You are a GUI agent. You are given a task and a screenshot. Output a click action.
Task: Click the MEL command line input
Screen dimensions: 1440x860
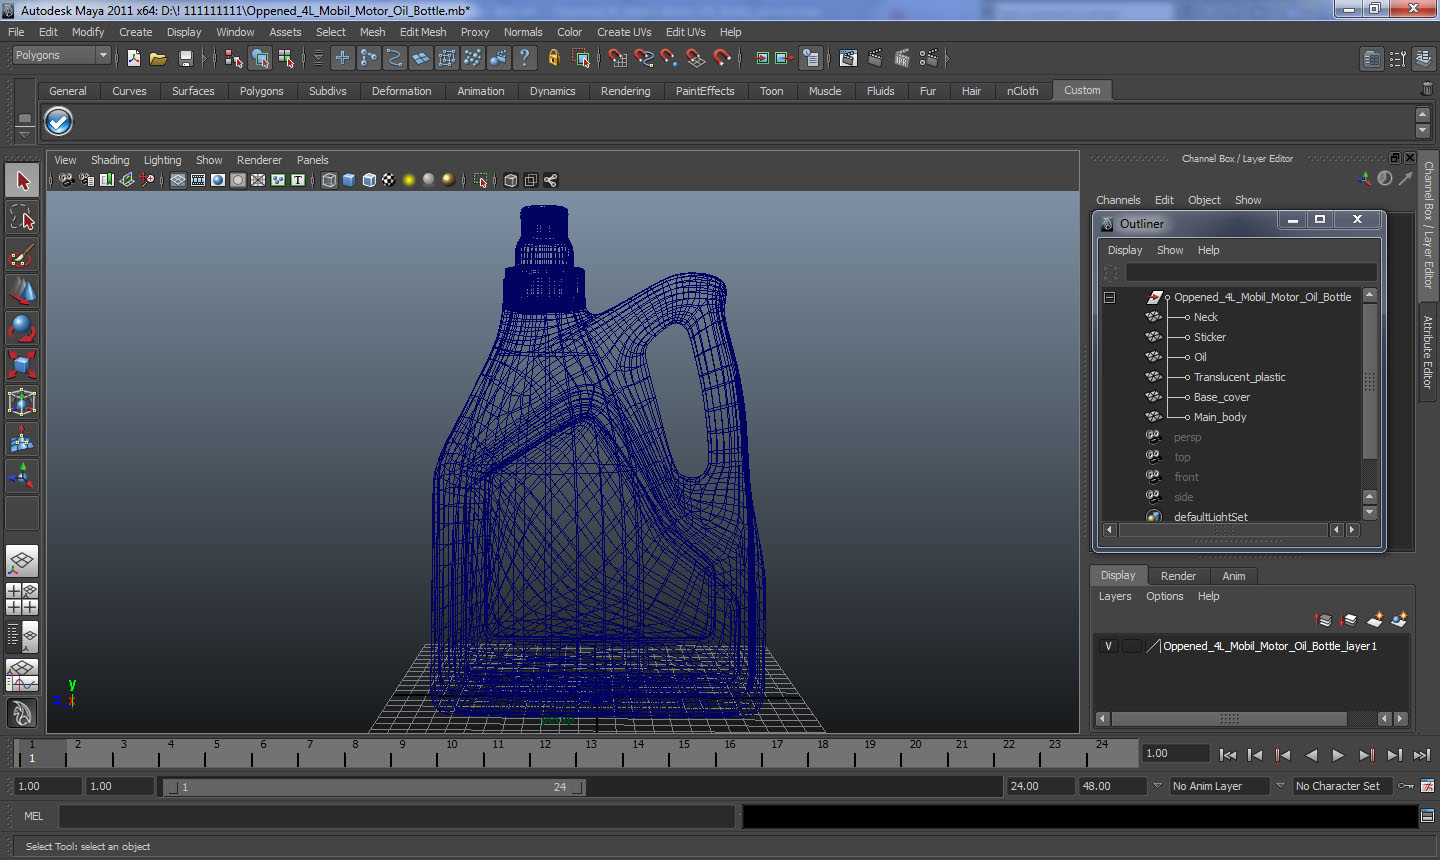(397, 816)
